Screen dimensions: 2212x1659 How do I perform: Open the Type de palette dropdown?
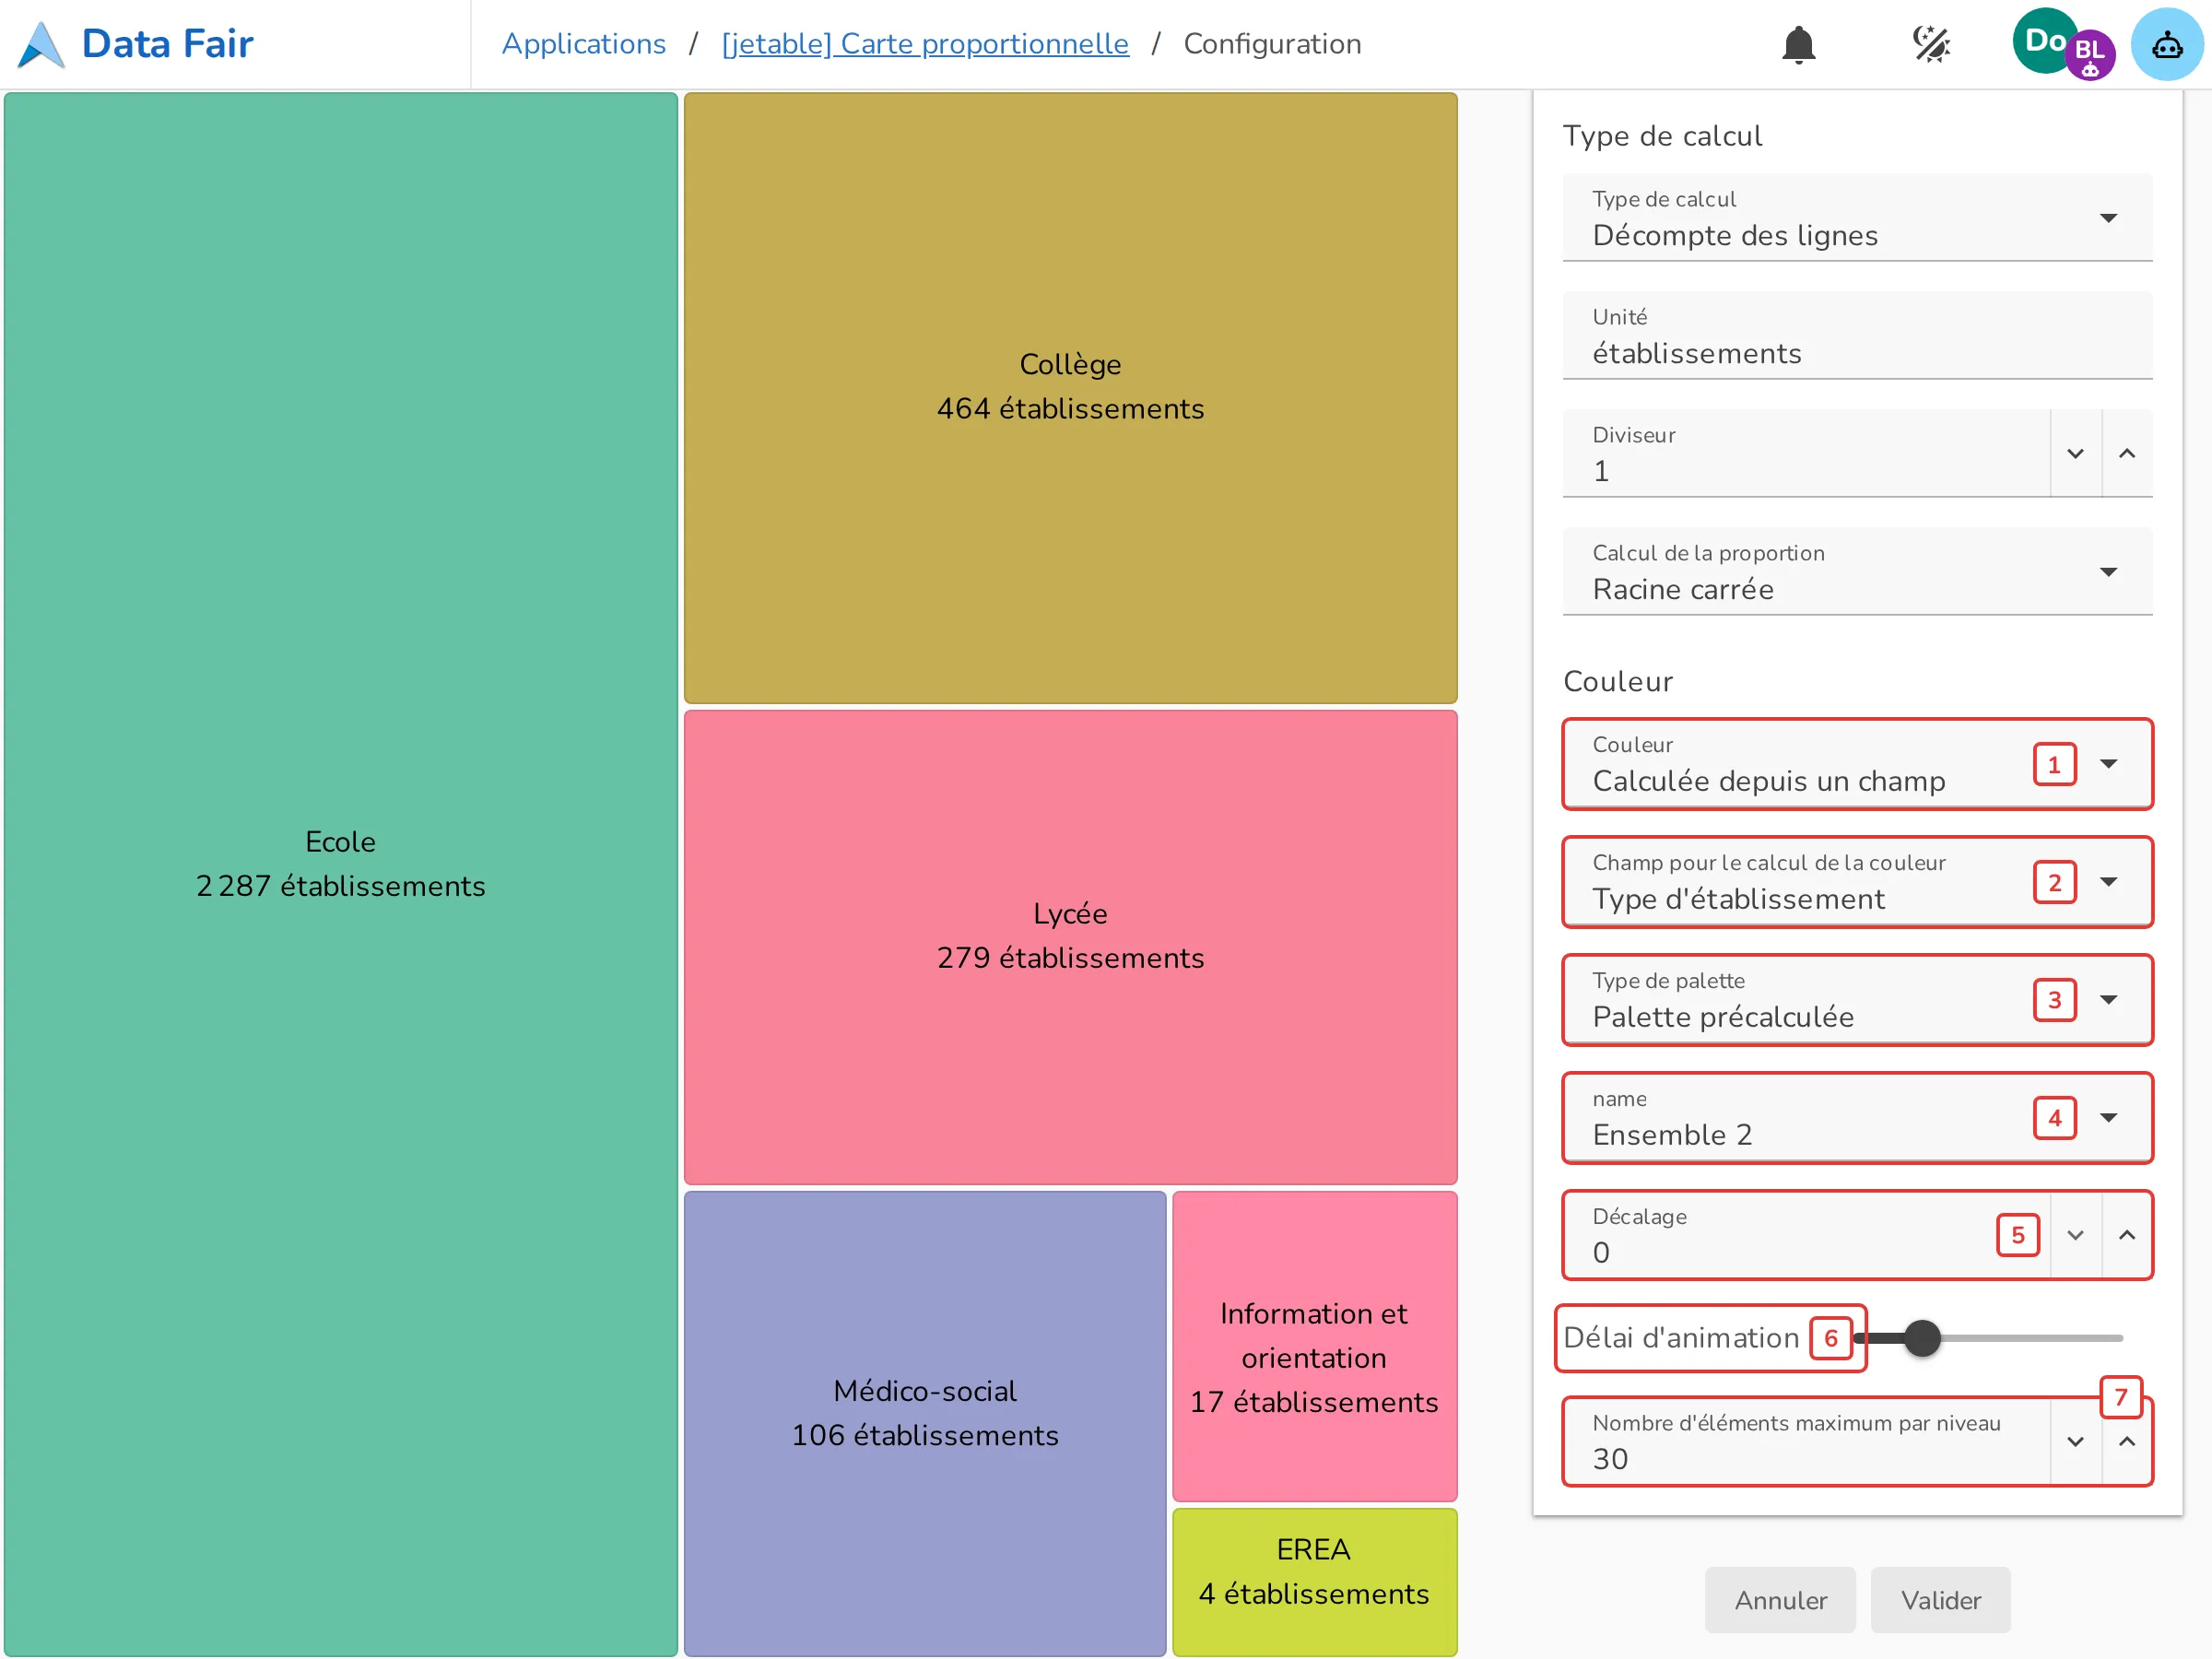tap(1857, 1000)
